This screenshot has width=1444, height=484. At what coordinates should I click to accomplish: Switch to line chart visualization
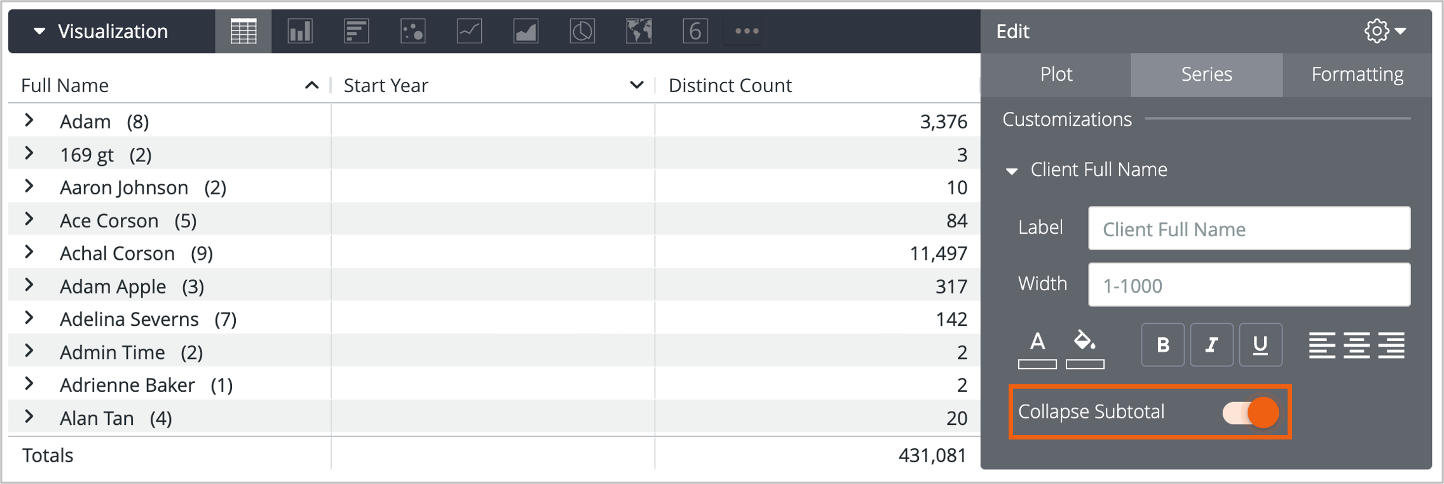click(x=469, y=32)
